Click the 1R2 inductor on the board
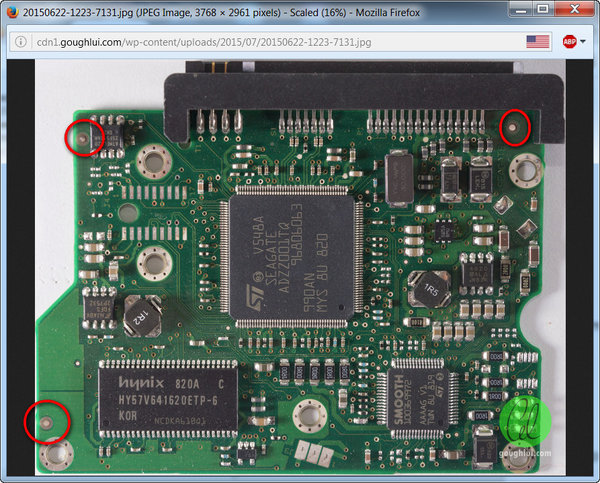The width and height of the screenshot is (600, 483). point(142,316)
